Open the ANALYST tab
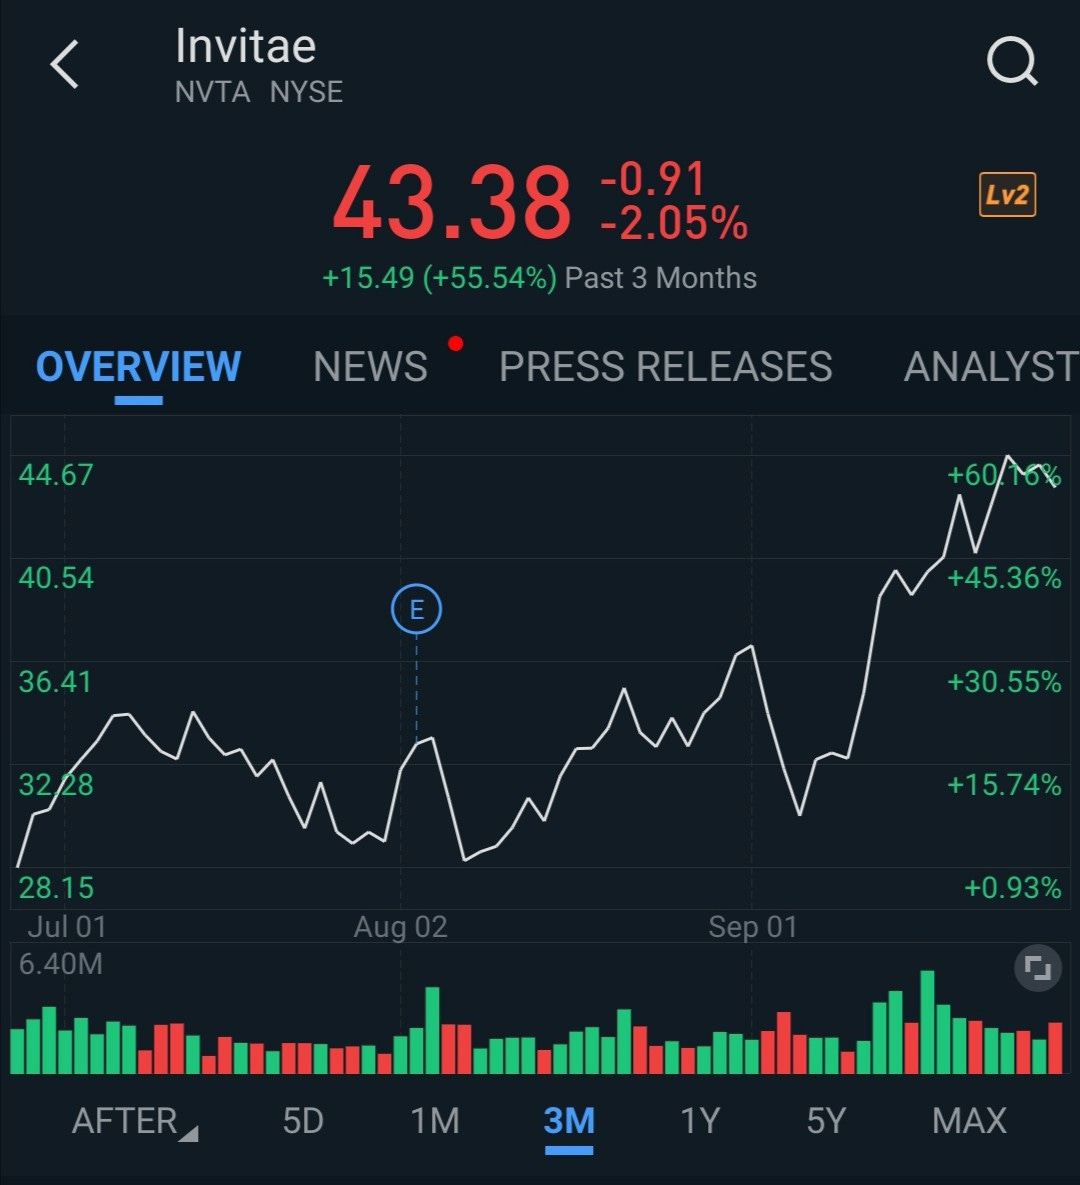The image size is (1080, 1185). coord(992,367)
